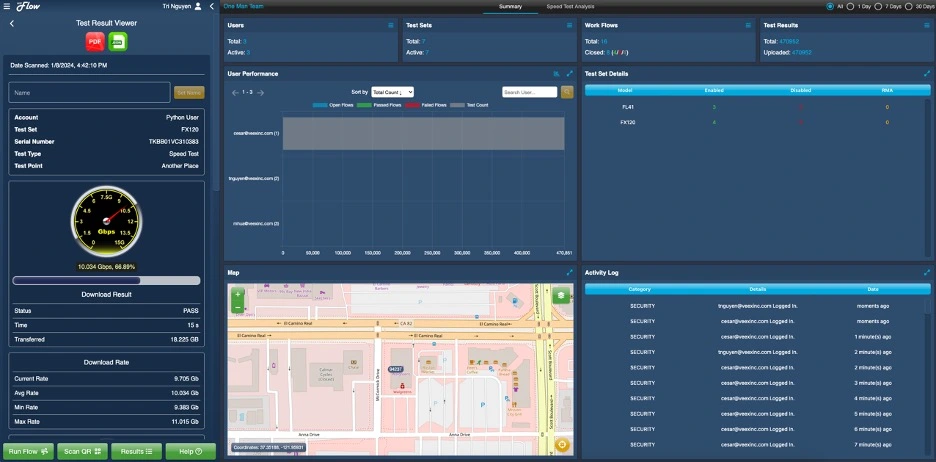Screen dimensions: 936x462
Task: Open the Sort by Total Count dropdown
Action: [x=392, y=92]
